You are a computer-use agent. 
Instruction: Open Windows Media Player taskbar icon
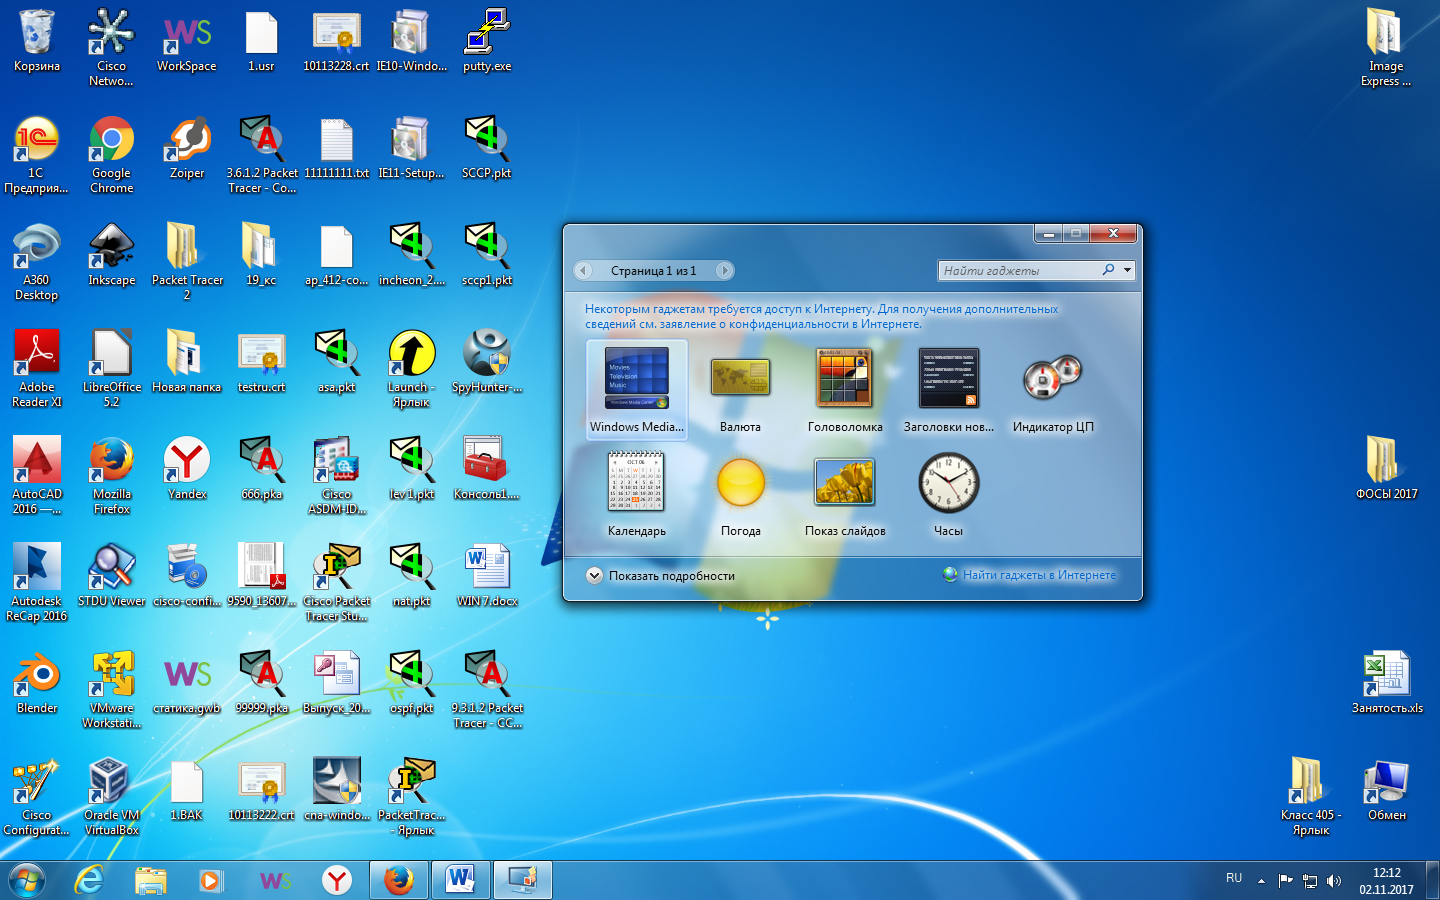[x=210, y=880]
